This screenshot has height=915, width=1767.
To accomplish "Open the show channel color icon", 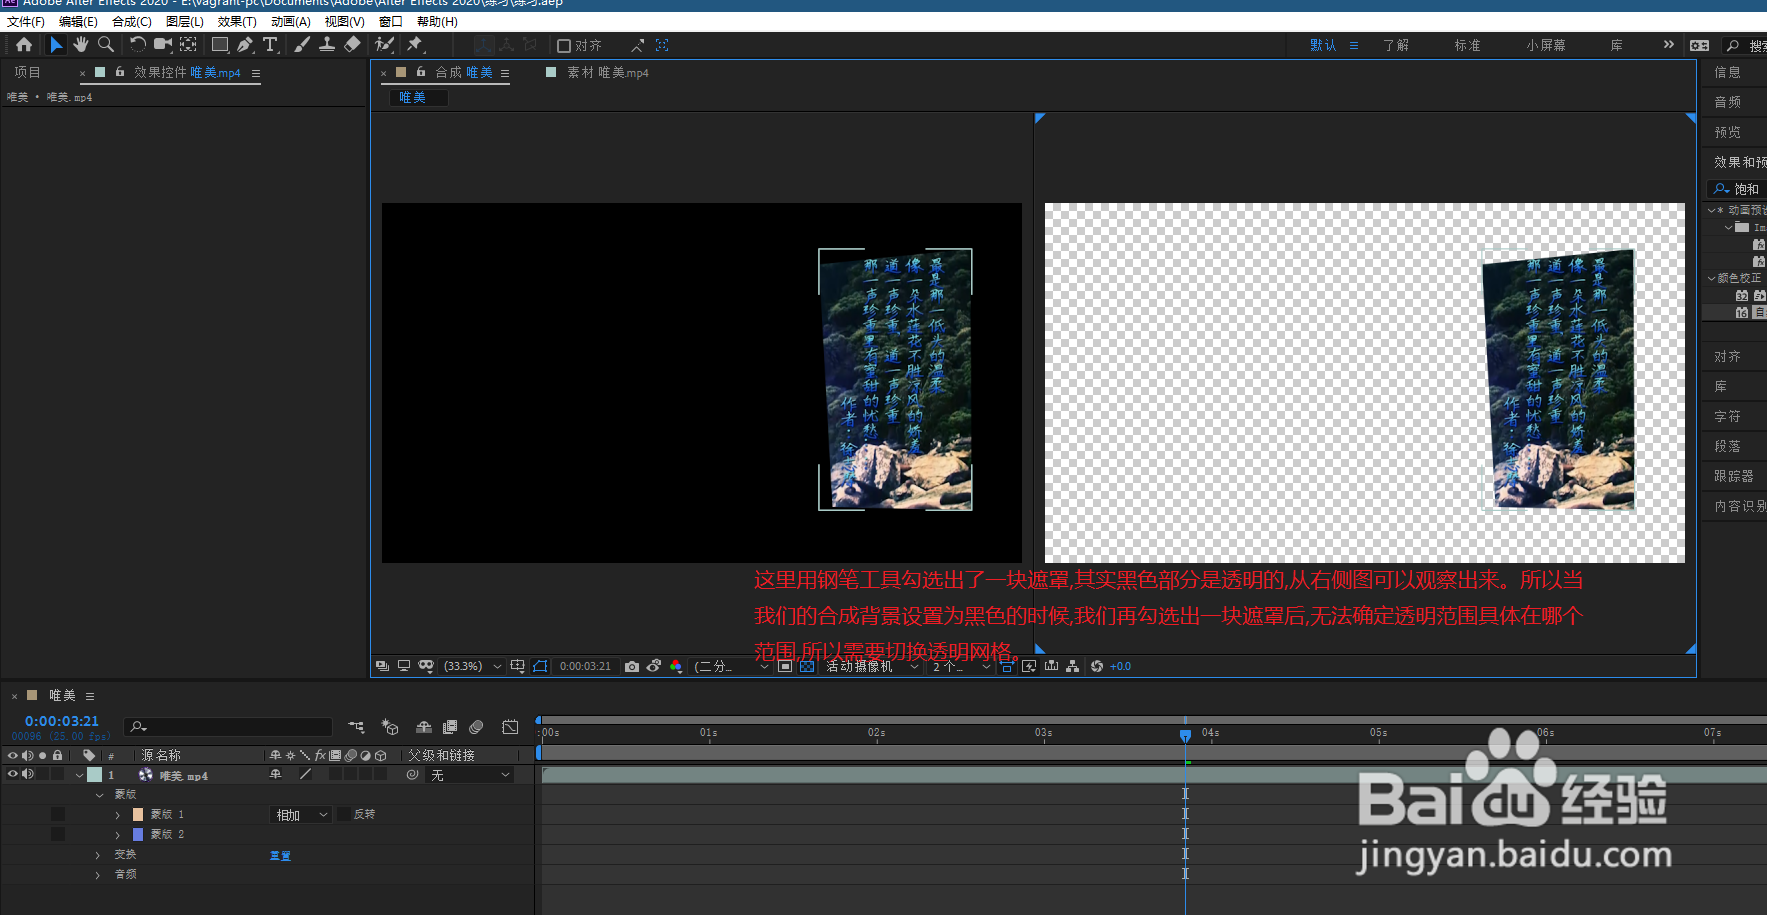I will 676,666.
